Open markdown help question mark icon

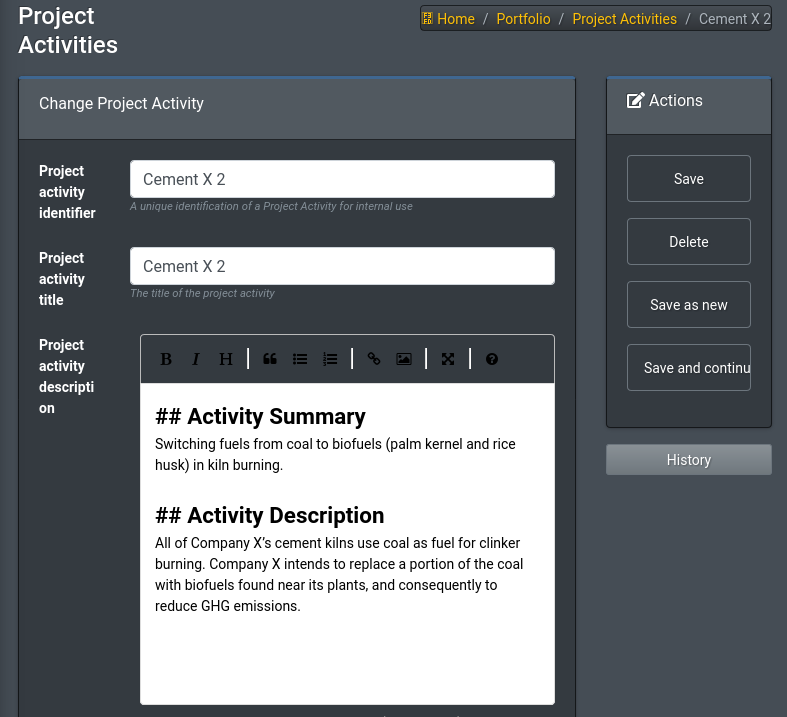click(492, 359)
